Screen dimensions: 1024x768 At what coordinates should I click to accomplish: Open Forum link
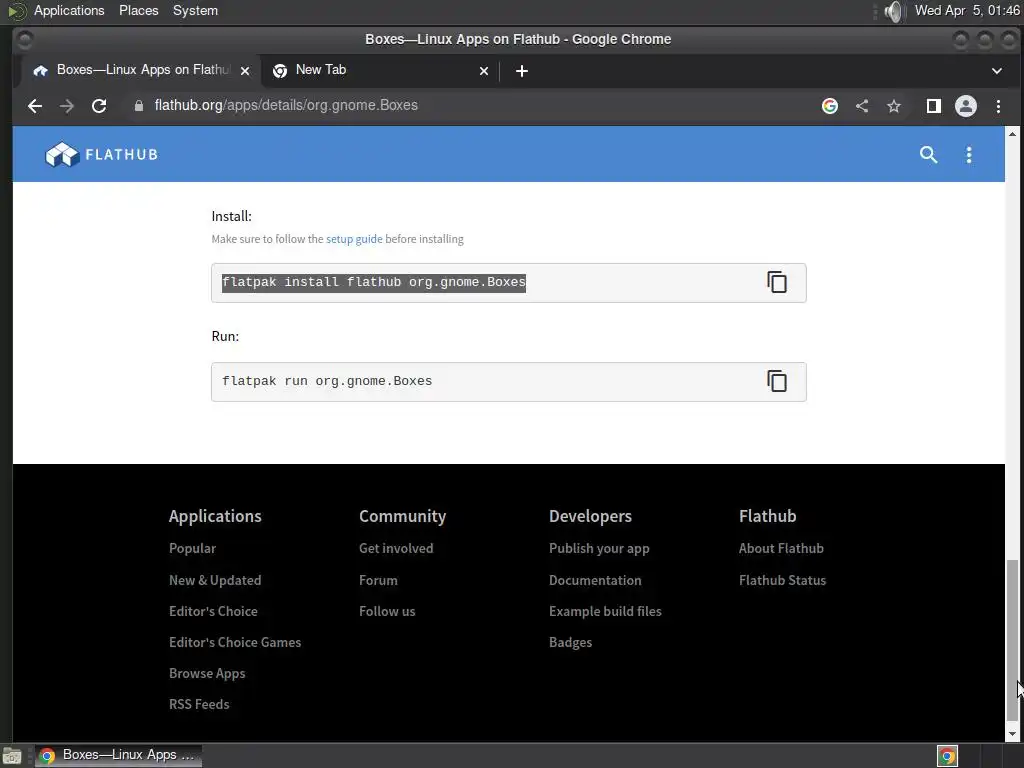tap(378, 580)
